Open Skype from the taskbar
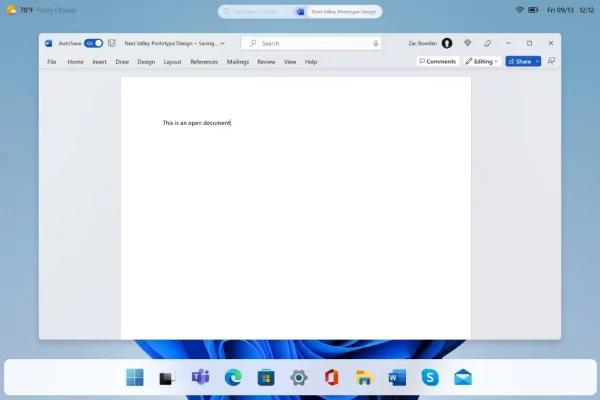This screenshot has width=600, height=400. pos(429,377)
